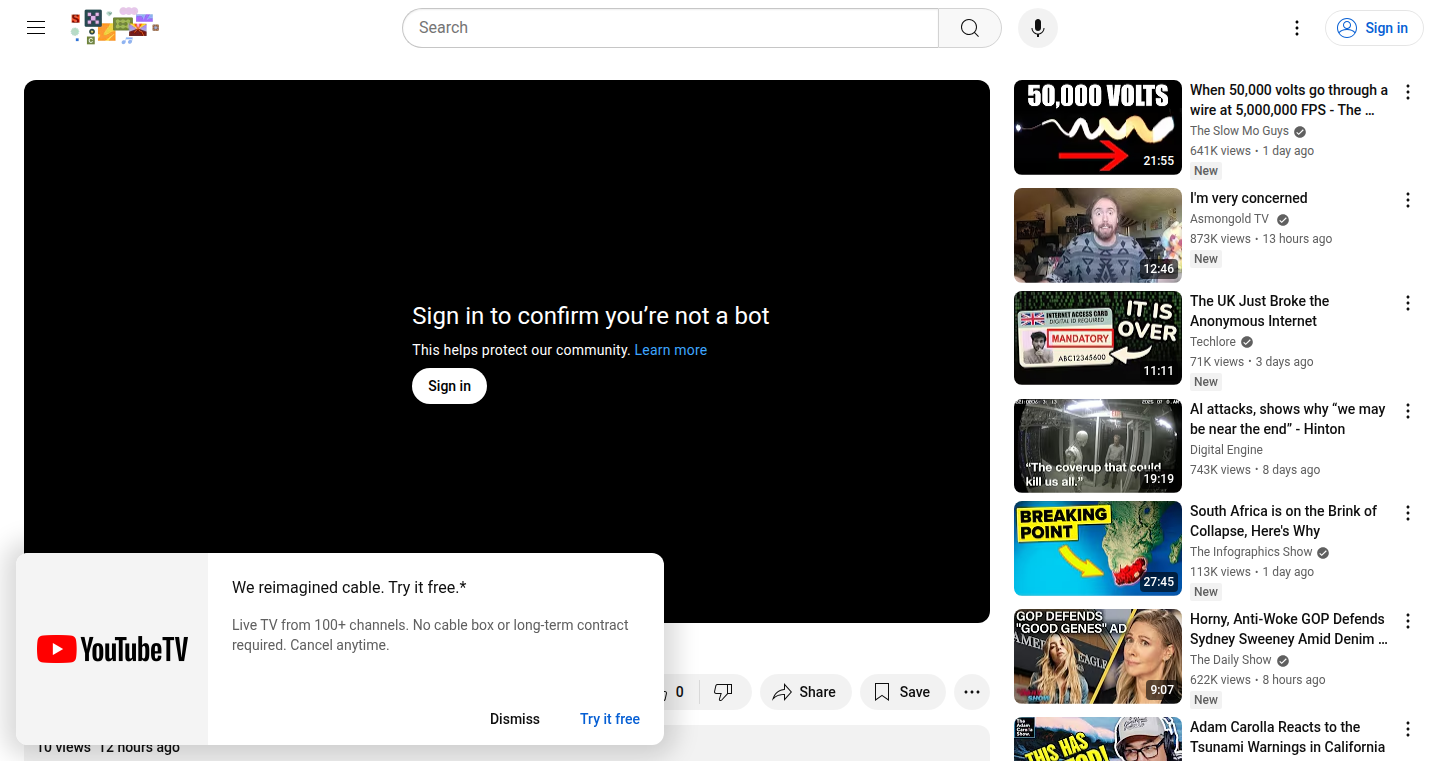Open IT IS OVER thumbnail
Viewport: 1440px width, 761px height.
pos(1098,338)
